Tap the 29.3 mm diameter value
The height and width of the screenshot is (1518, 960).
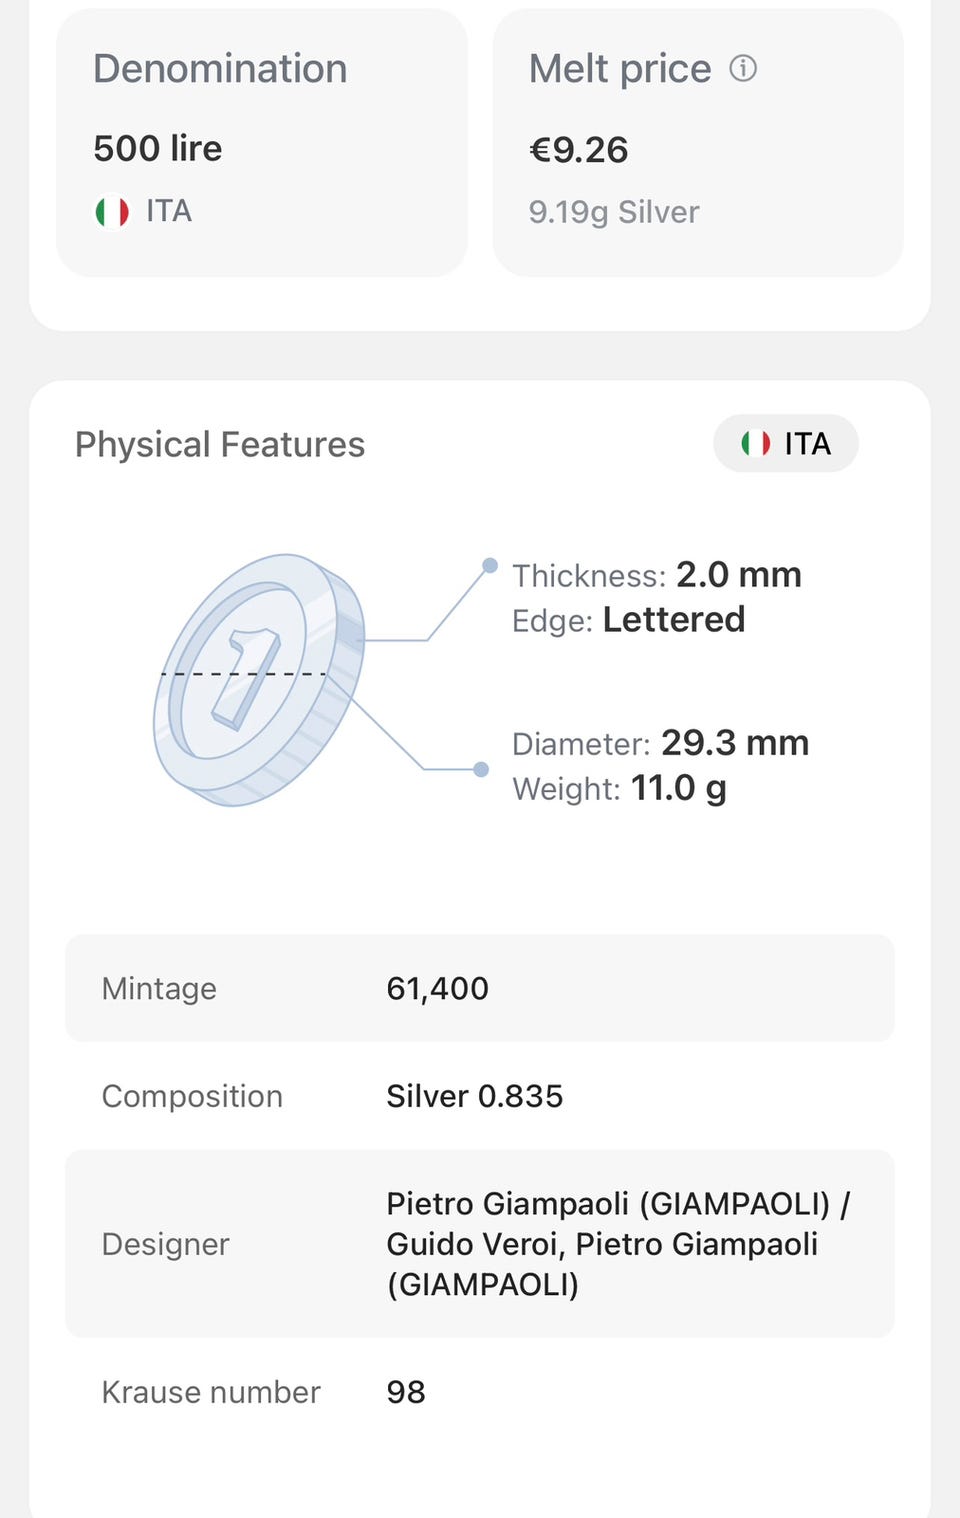(x=735, y=743)
